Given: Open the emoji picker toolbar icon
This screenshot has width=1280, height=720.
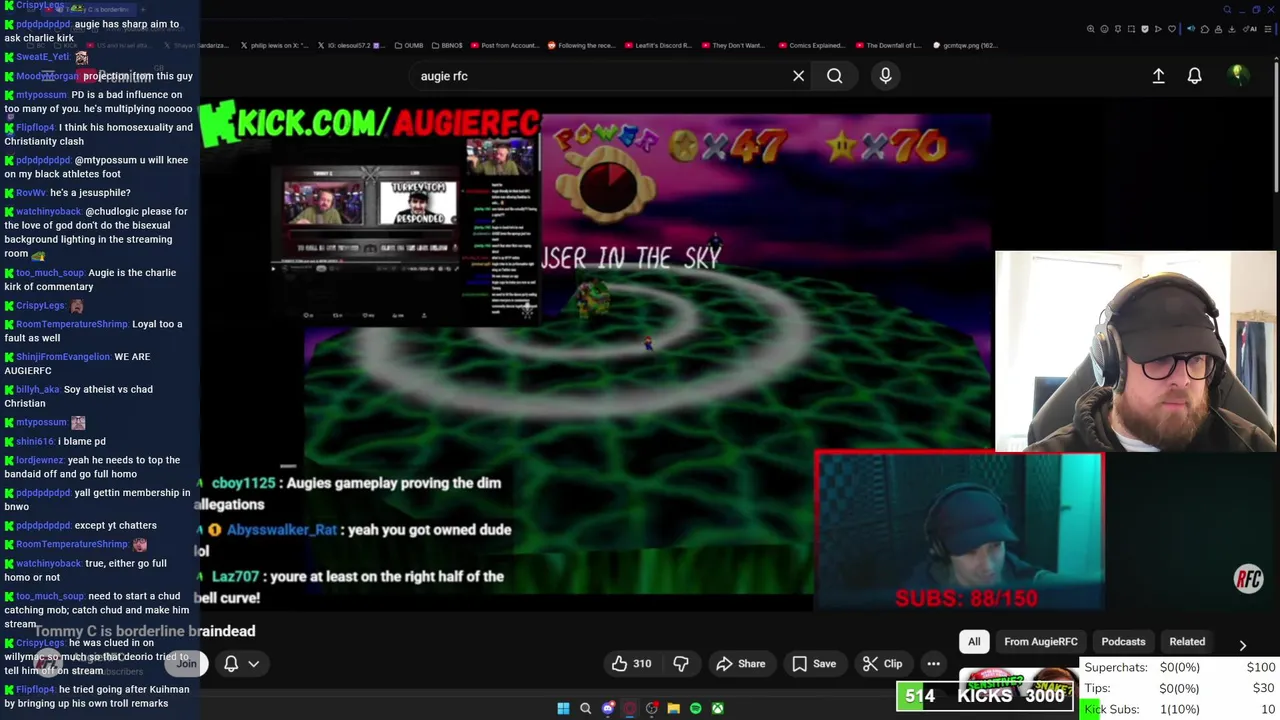Looking at the screenshot, I should 1104,29.
